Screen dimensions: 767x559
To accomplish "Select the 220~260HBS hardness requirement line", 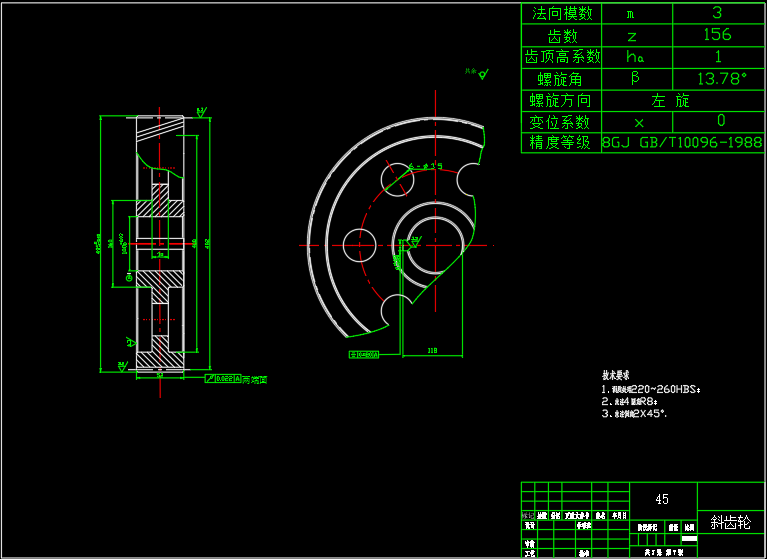I will tap(651, 389).
